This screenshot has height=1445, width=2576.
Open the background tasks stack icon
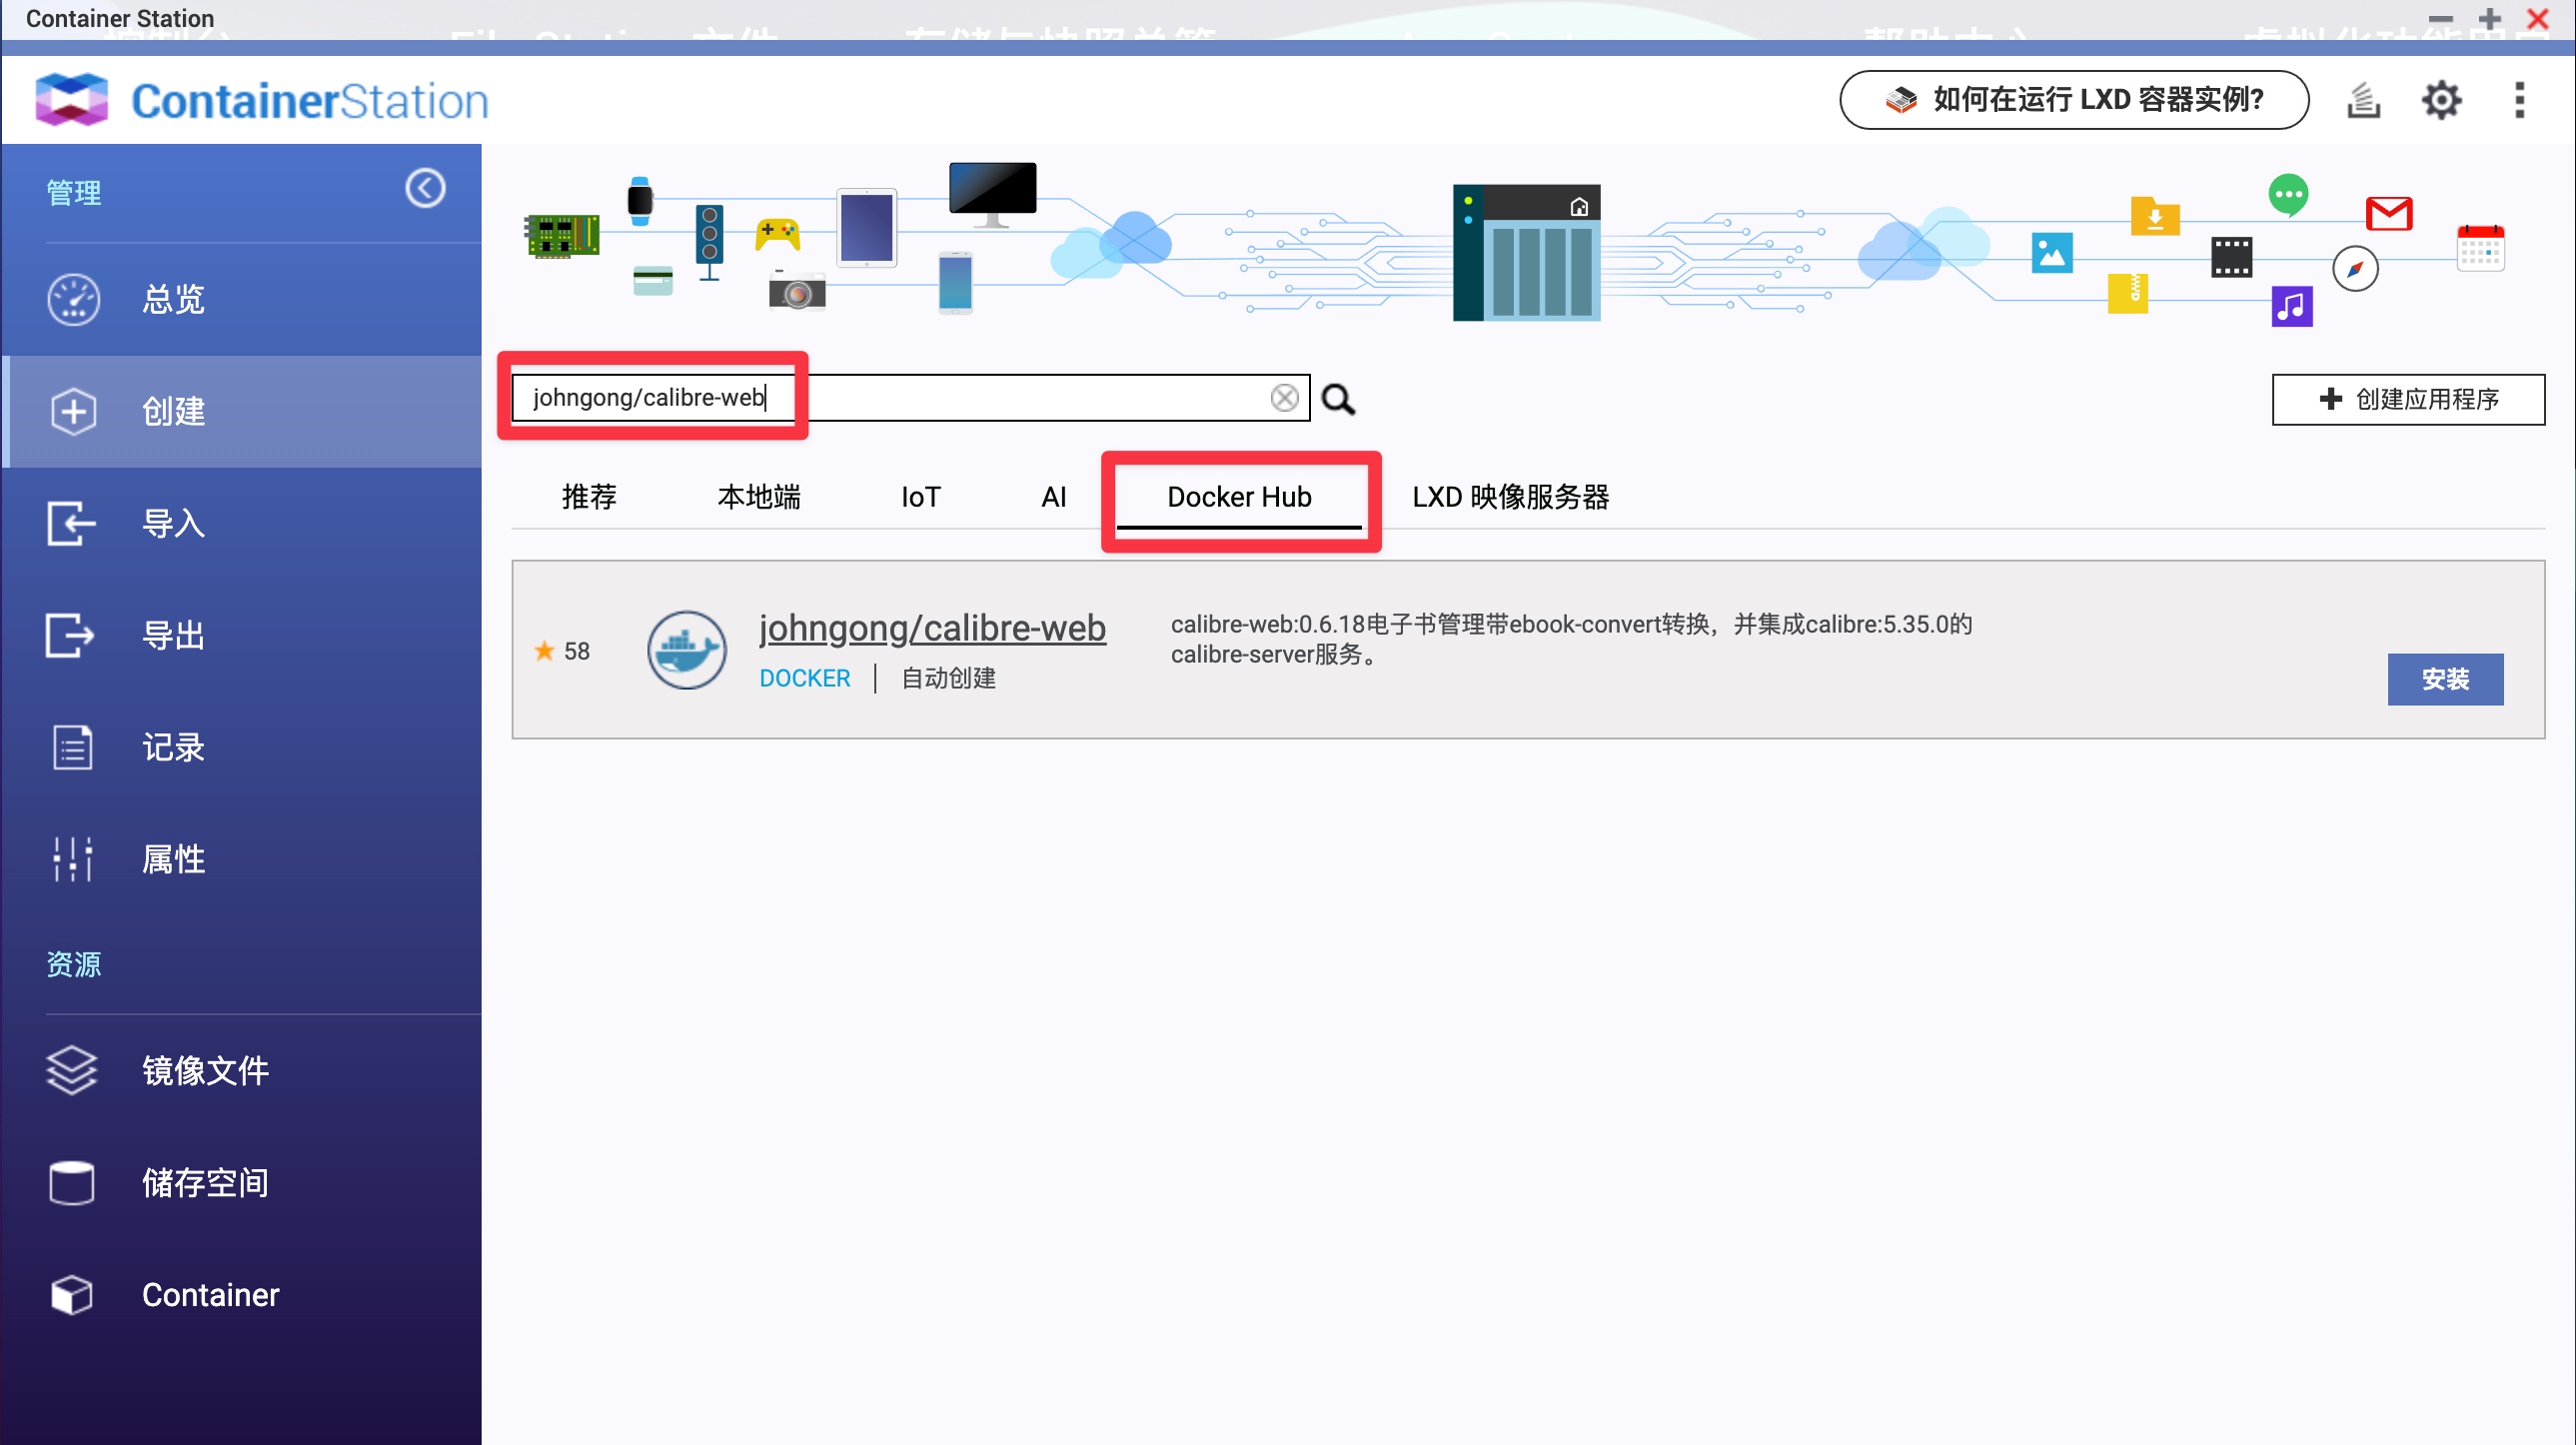[2363, 100]
